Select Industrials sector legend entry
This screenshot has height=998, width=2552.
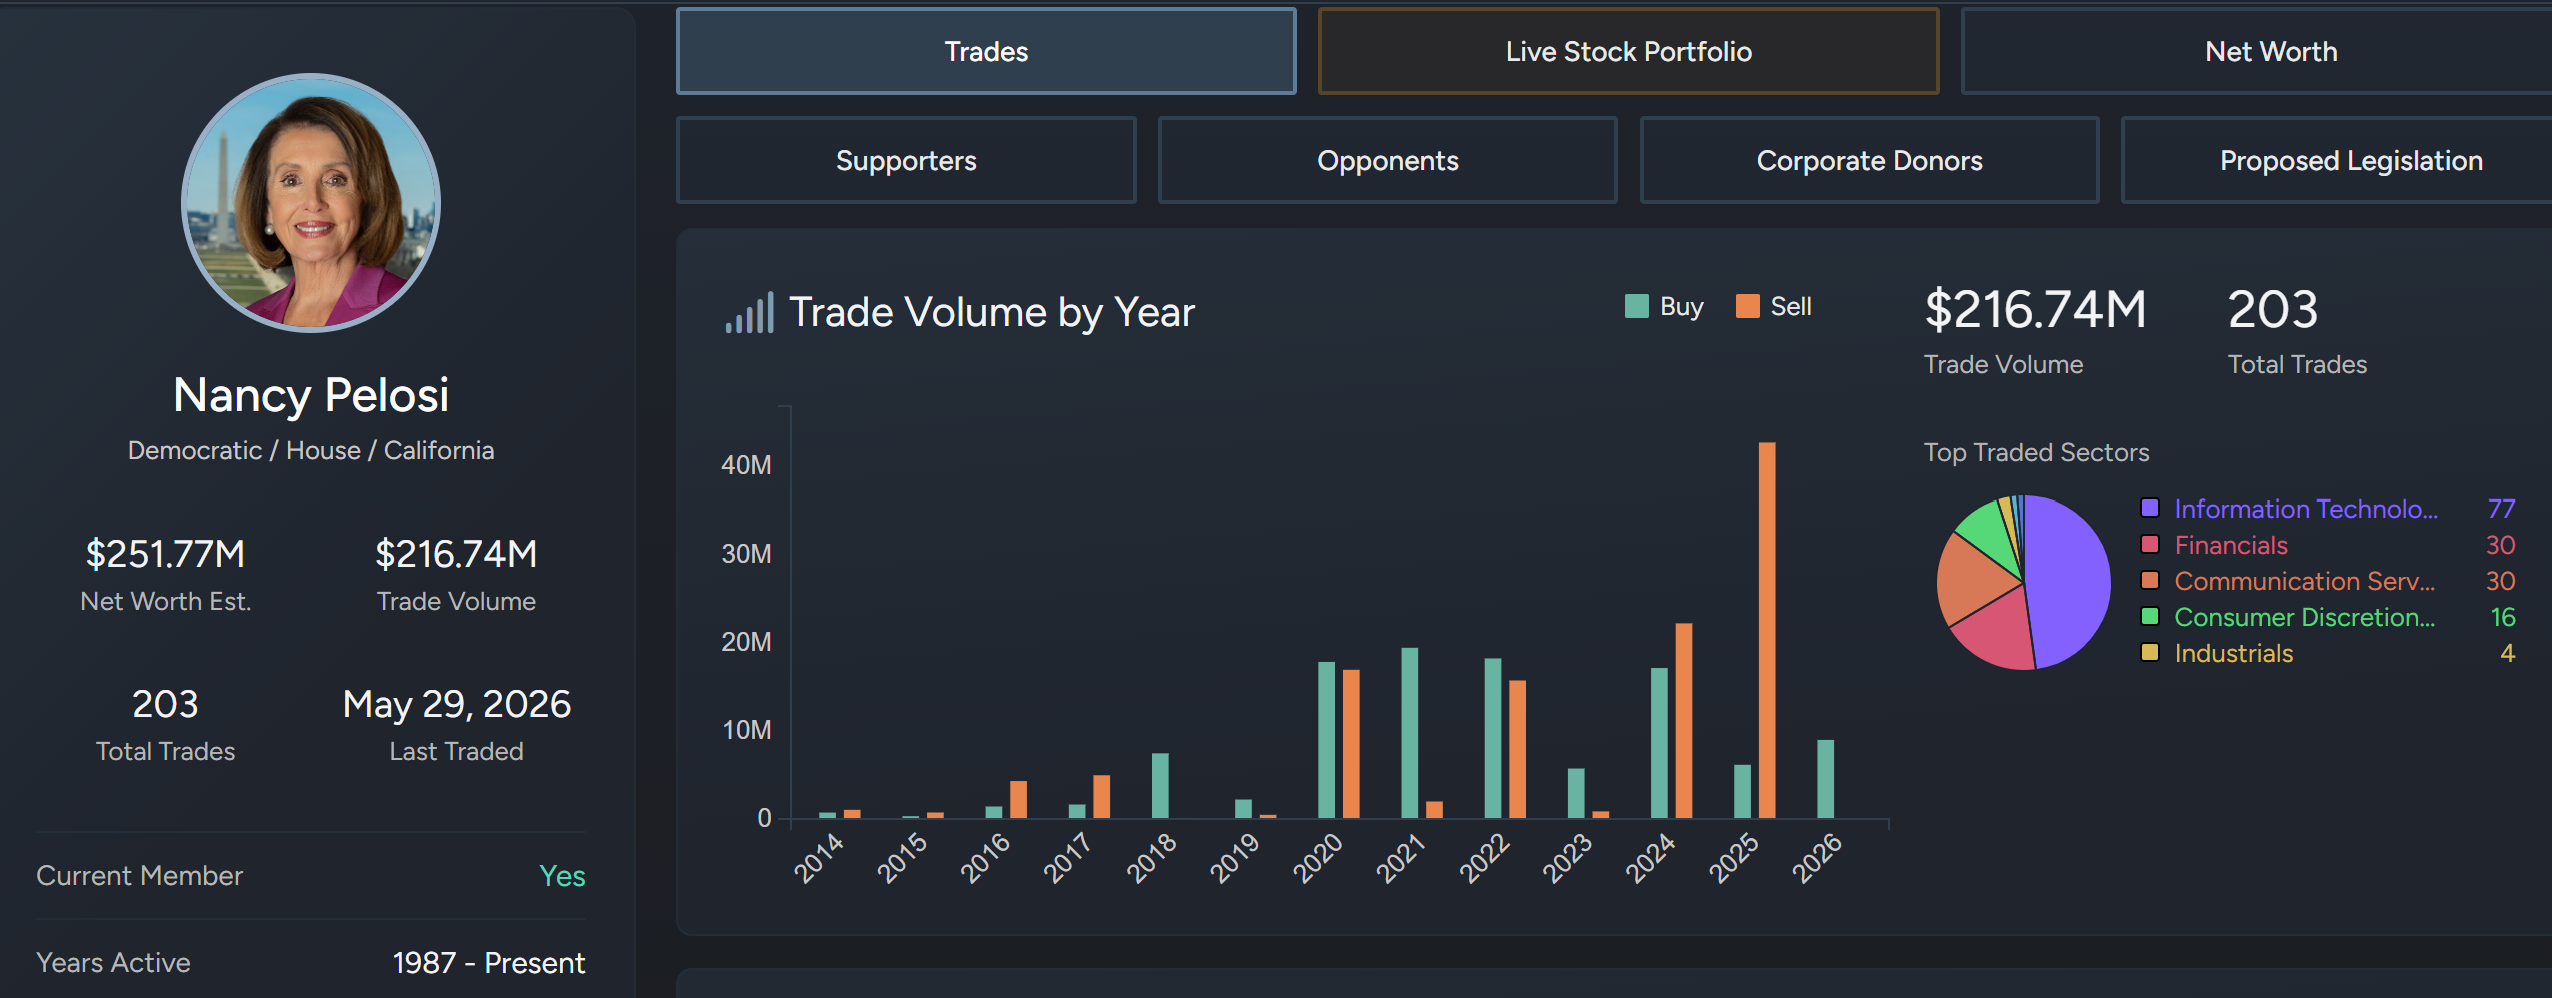click(x=2234, y=653)
